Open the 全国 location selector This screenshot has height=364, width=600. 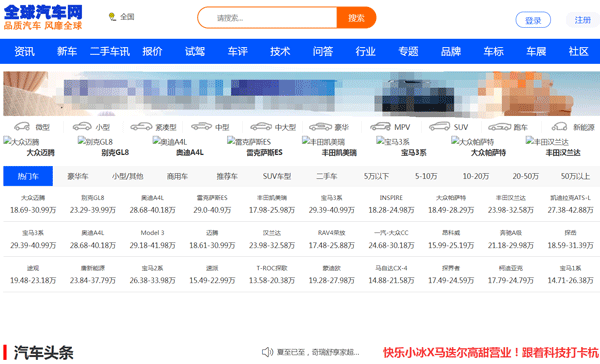coord(122,17)
